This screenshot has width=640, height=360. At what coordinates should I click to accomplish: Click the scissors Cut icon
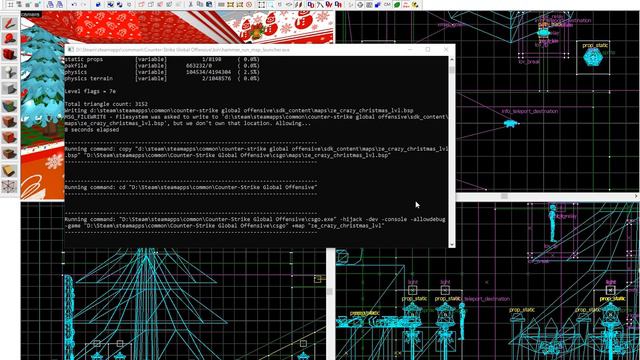click(x=191, y=5)
